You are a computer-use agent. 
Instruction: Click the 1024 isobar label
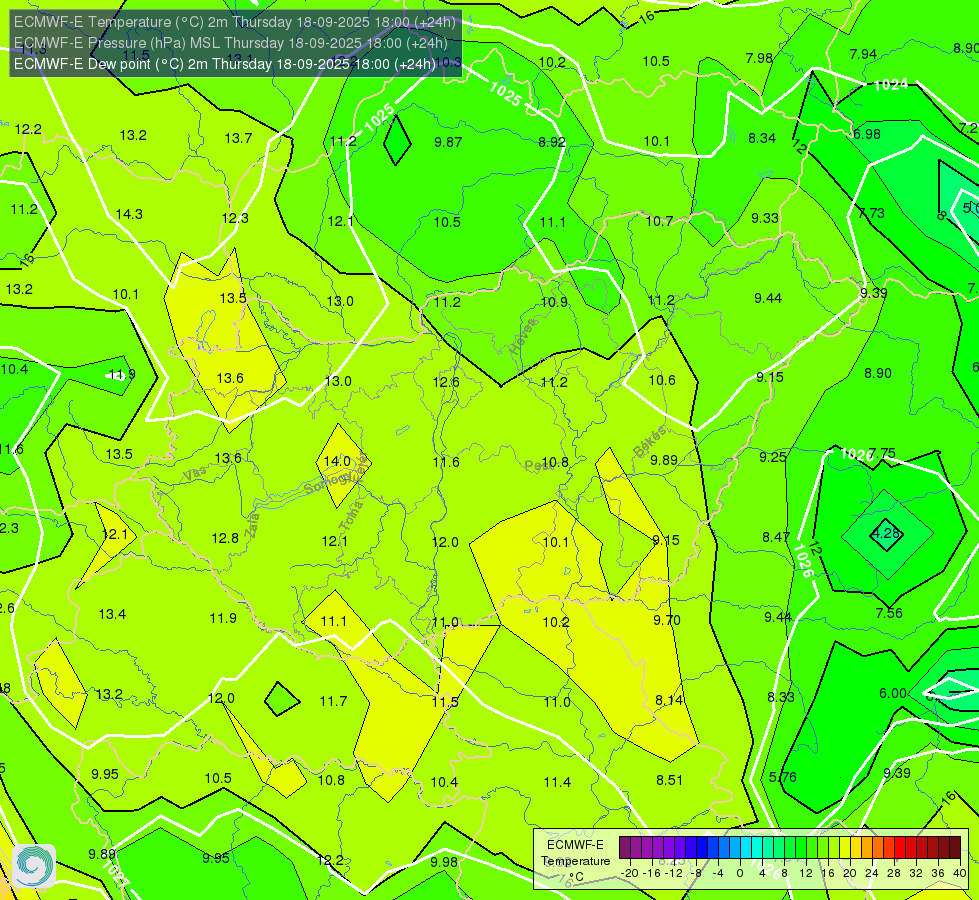coord(890,85)
